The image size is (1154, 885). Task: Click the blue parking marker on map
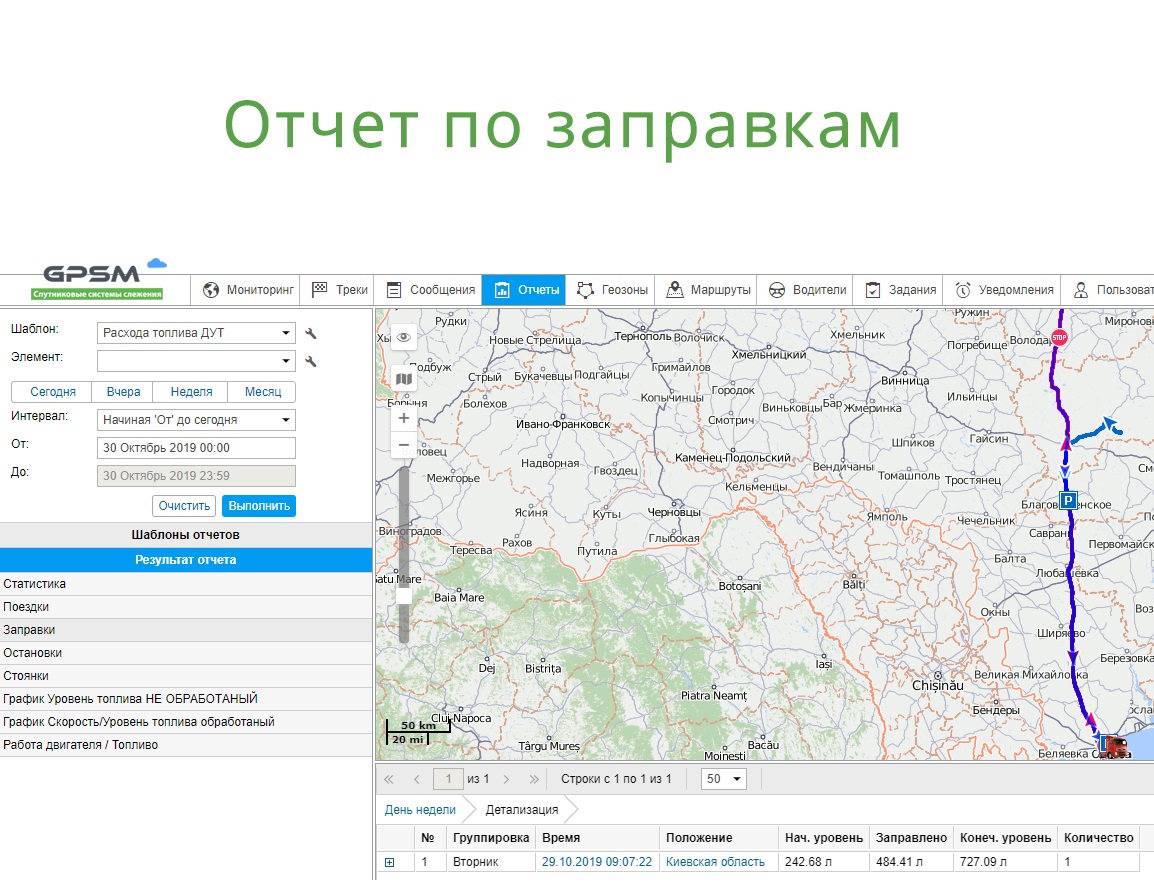(1068, 501)
